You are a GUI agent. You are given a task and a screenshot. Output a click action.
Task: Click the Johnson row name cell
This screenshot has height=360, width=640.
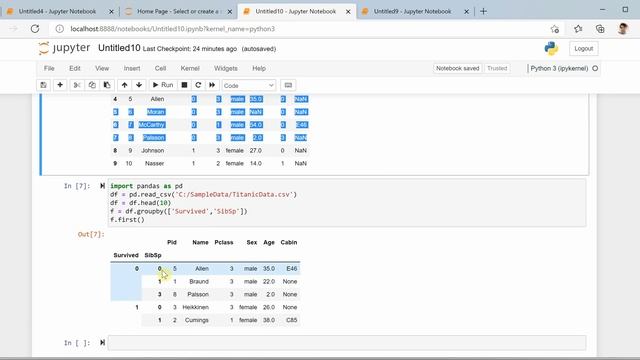click(x=153, y=151)
